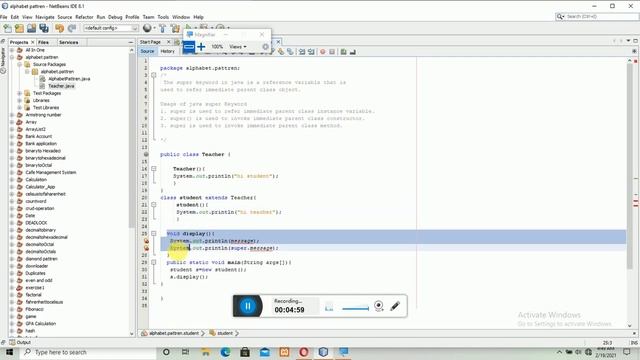Image resolution: width=640 pixels, height=360 pixels.
Task: Open the Tools menu
Action: point(163,17)
